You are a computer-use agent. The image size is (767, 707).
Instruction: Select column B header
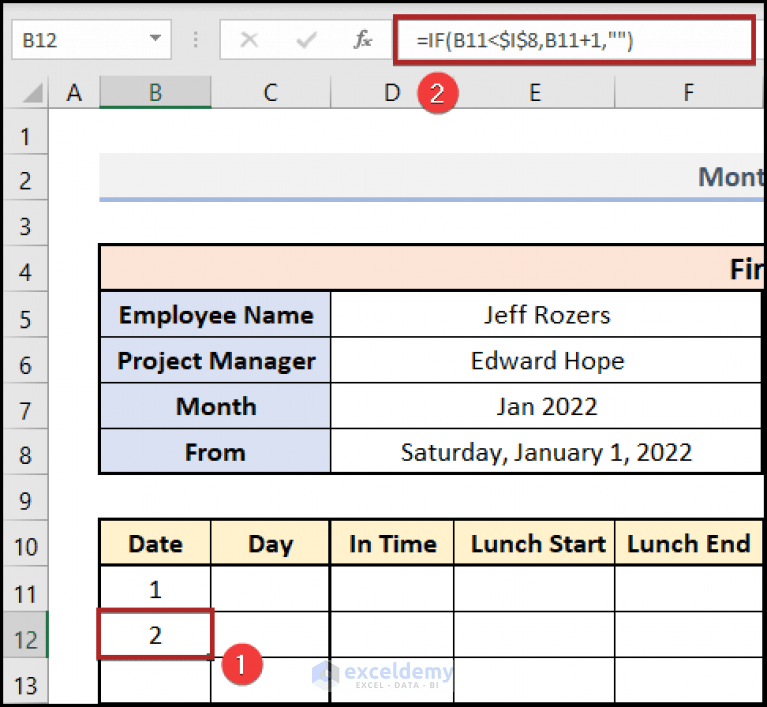155,92
